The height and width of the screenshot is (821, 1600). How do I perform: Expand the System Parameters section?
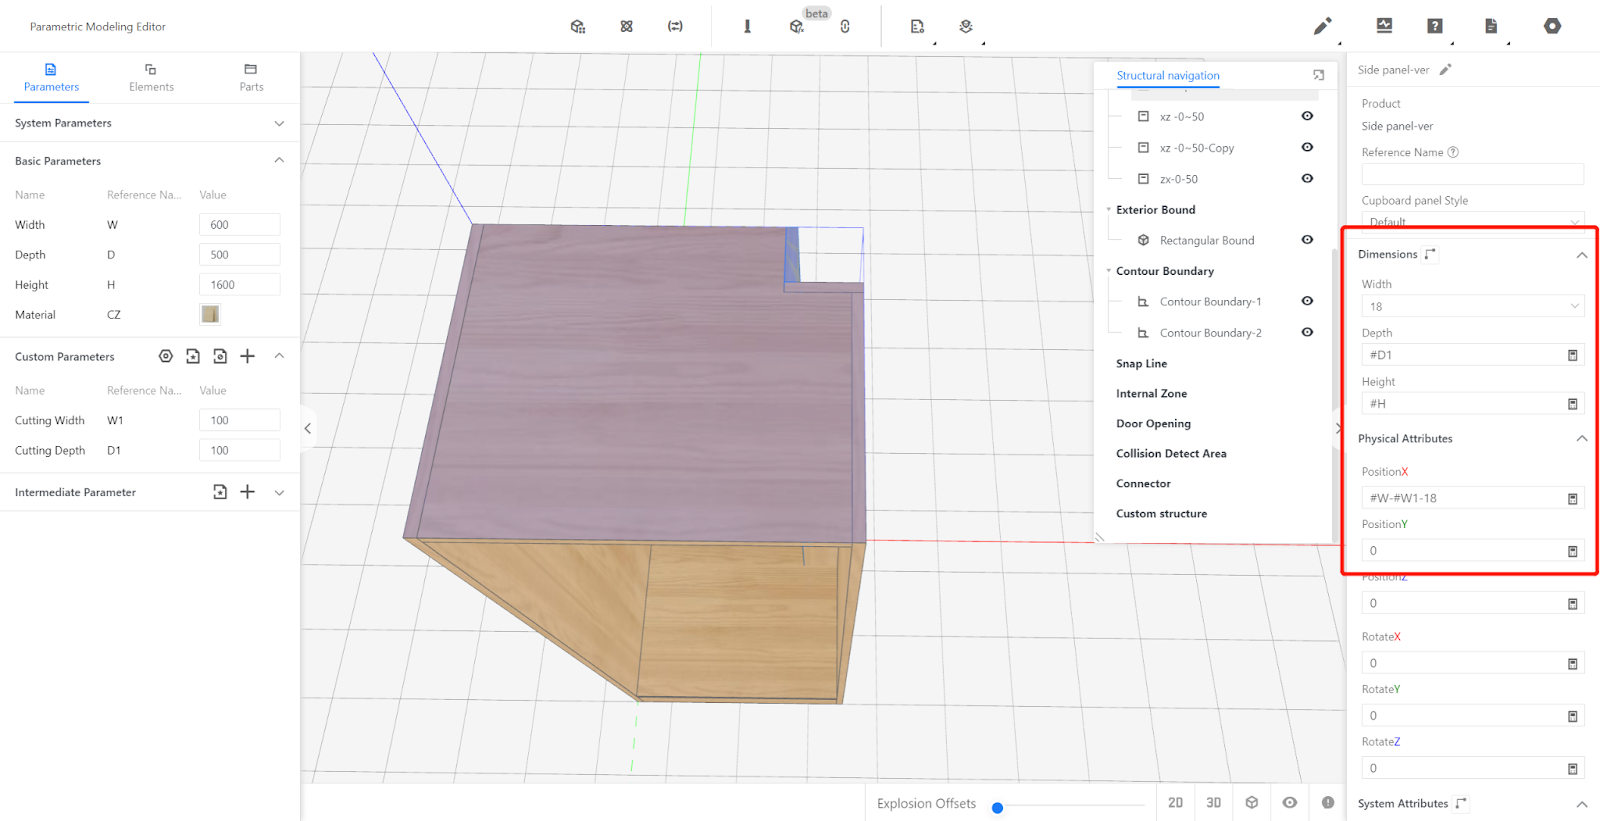pyautogui.click(x=279, y=123)
